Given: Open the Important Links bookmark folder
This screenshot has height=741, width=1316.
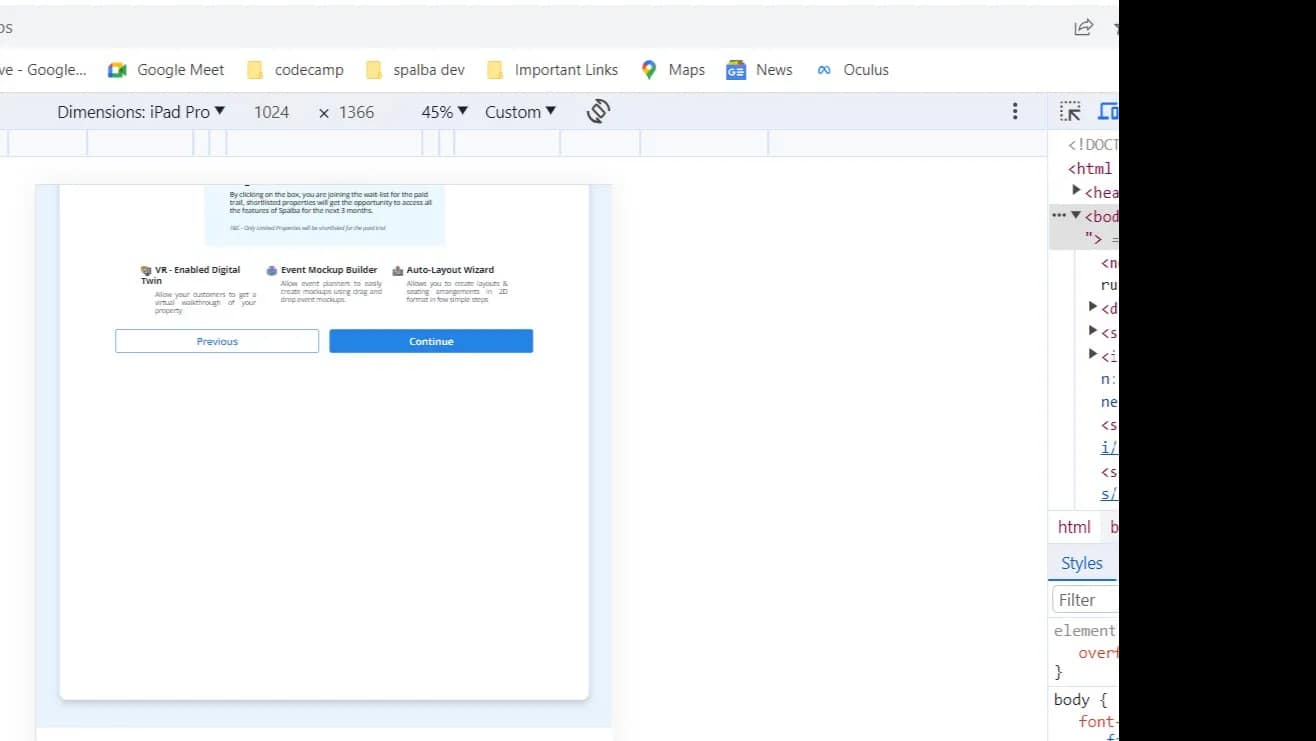Looking at the screenshot, I should pyautogui.click(x=552, y=70).
